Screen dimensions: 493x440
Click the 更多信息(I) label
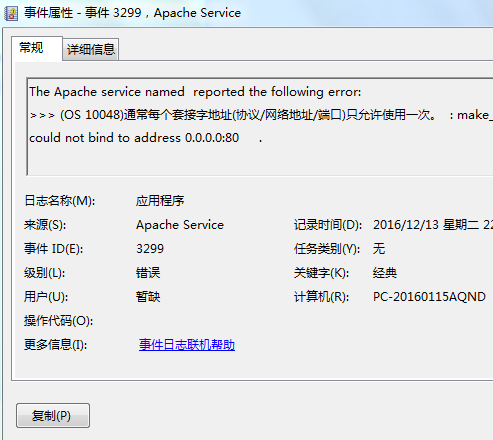coord(56,345)
